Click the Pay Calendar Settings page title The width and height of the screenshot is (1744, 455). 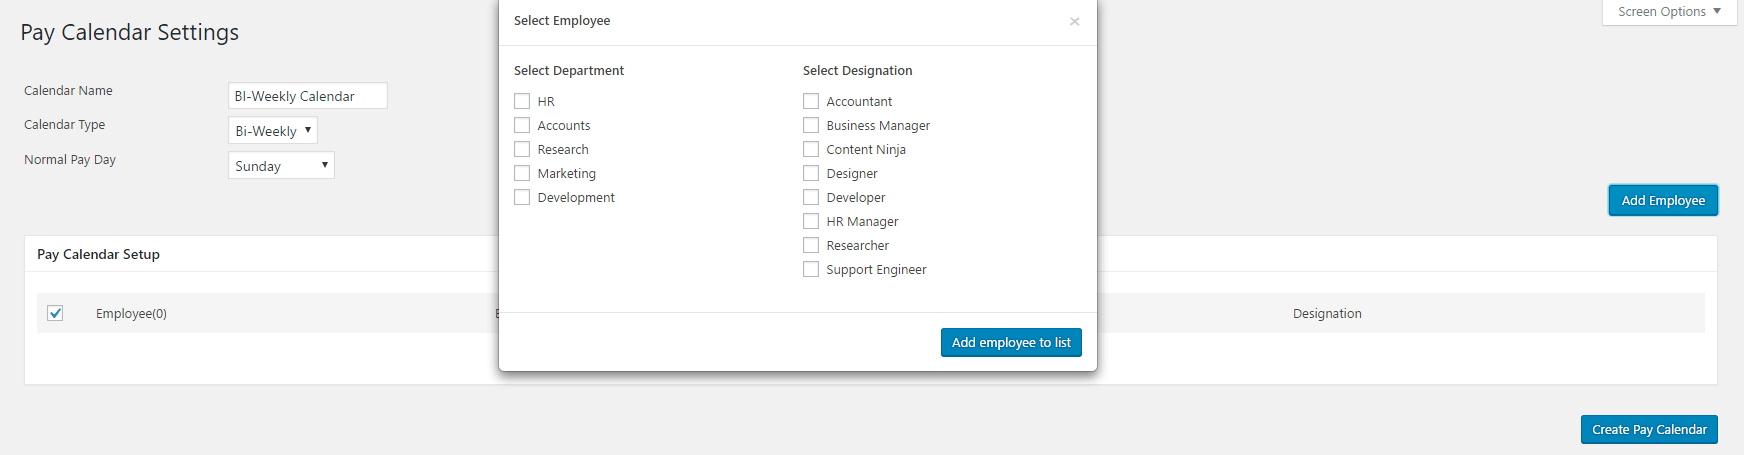click(130, 32)
